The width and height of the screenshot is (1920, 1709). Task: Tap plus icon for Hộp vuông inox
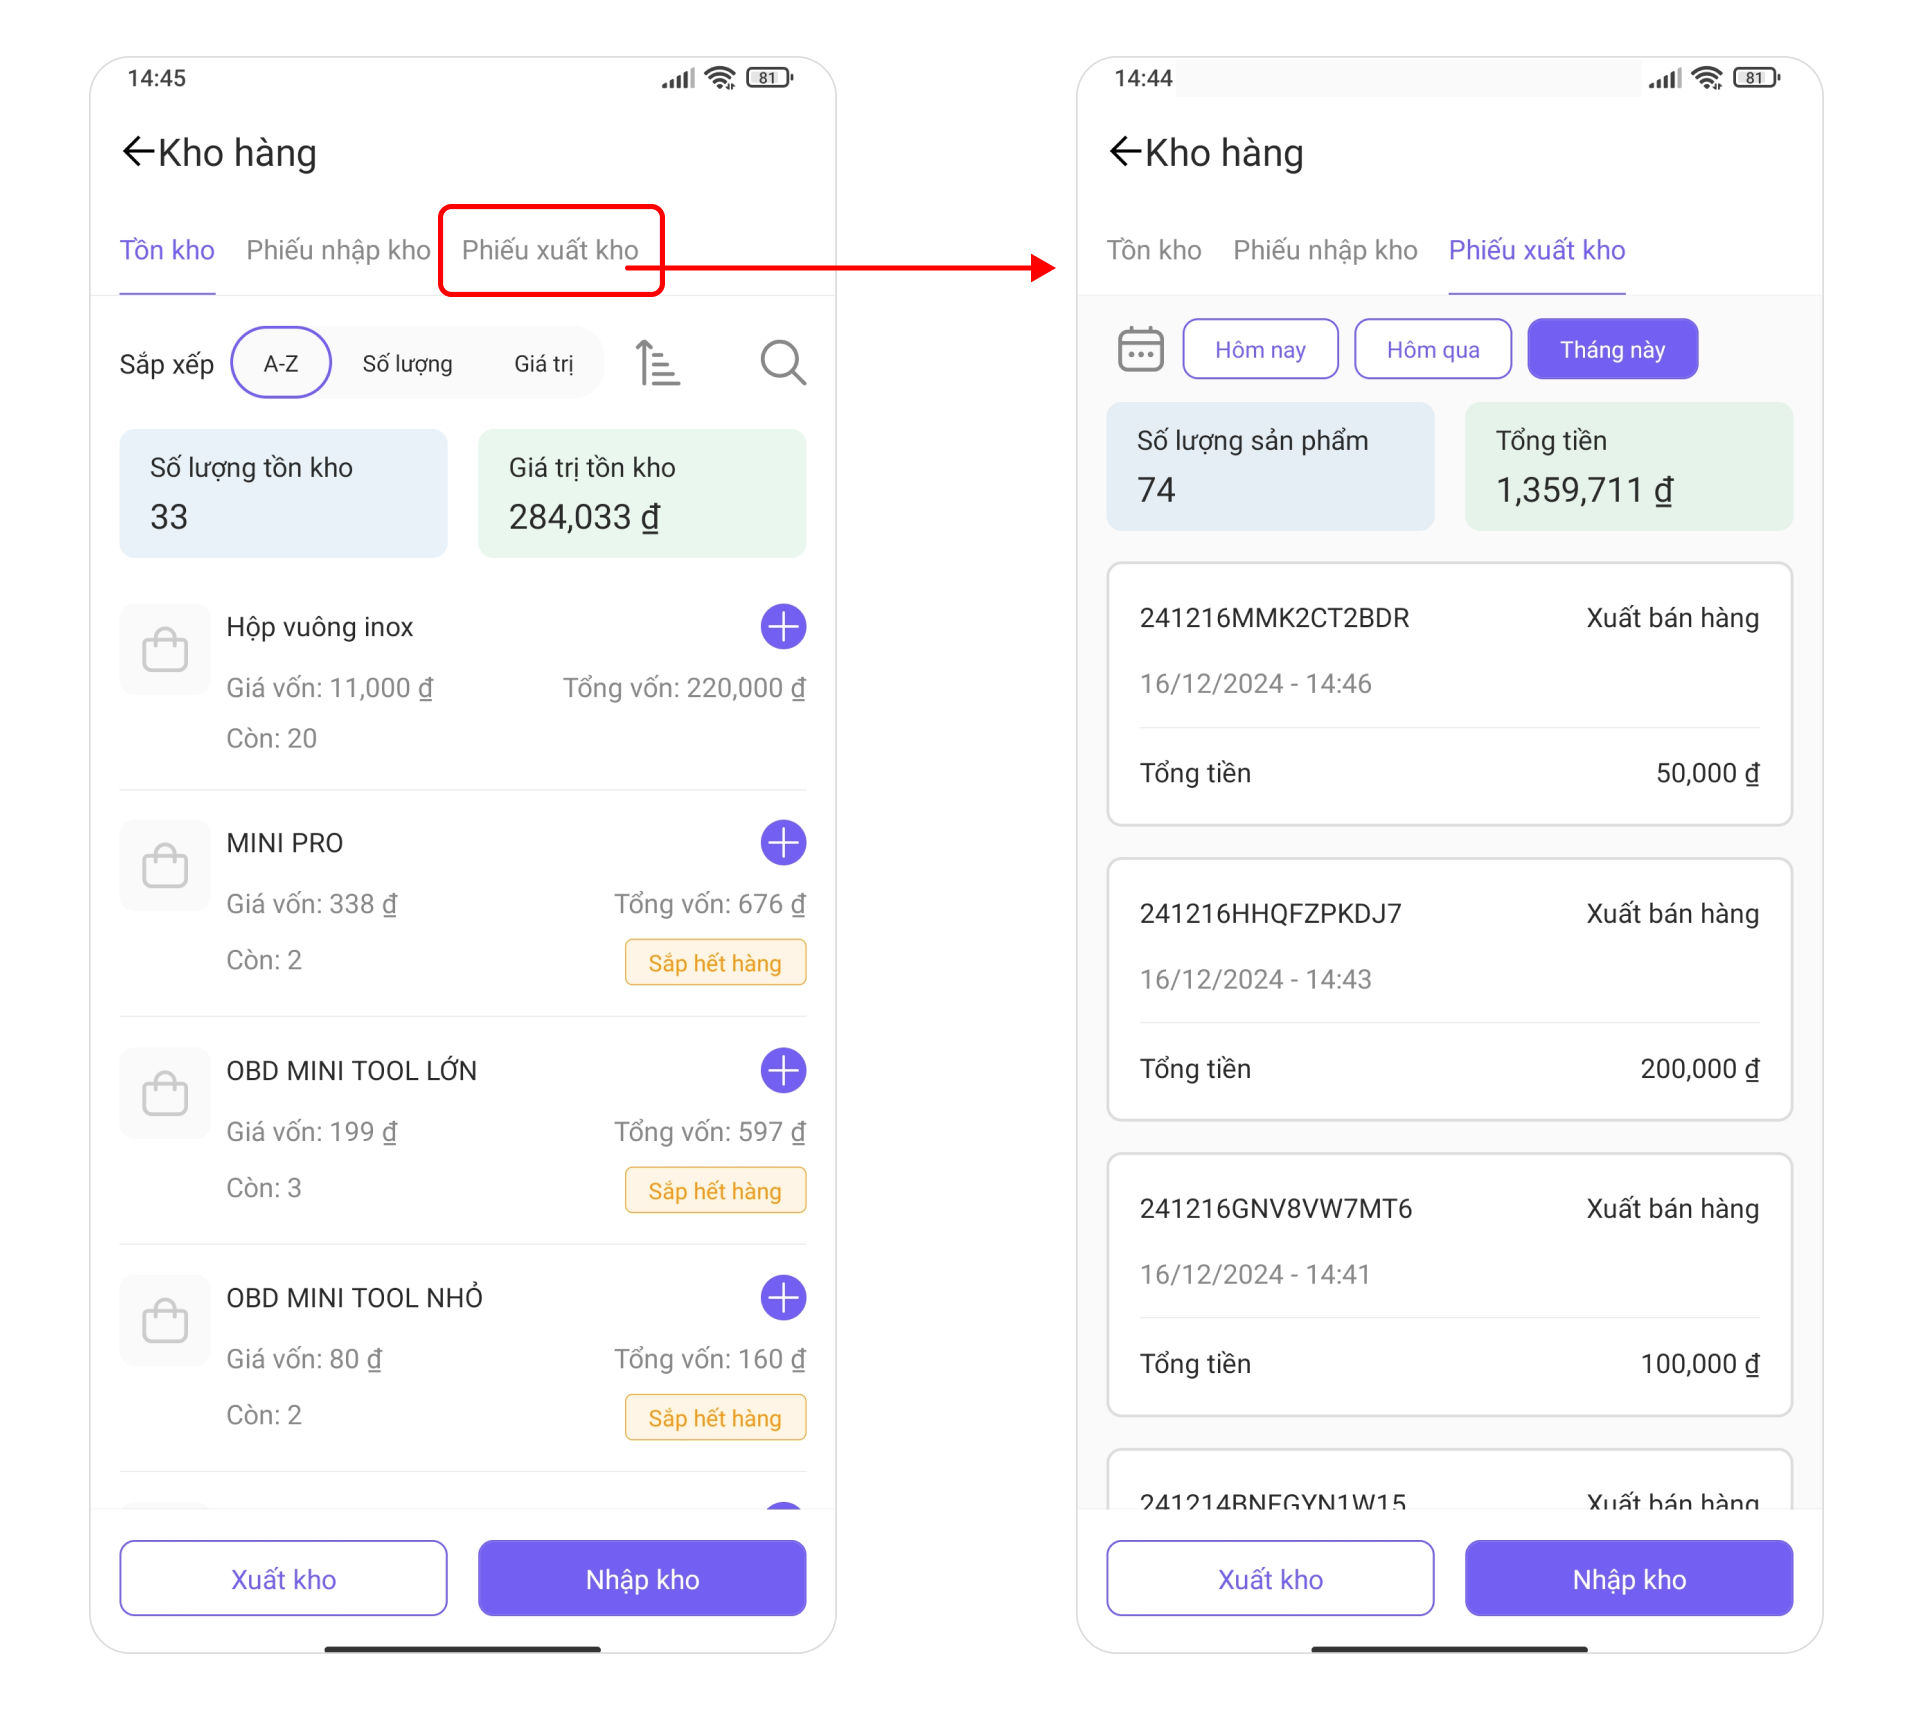click(x=783, y=627)
